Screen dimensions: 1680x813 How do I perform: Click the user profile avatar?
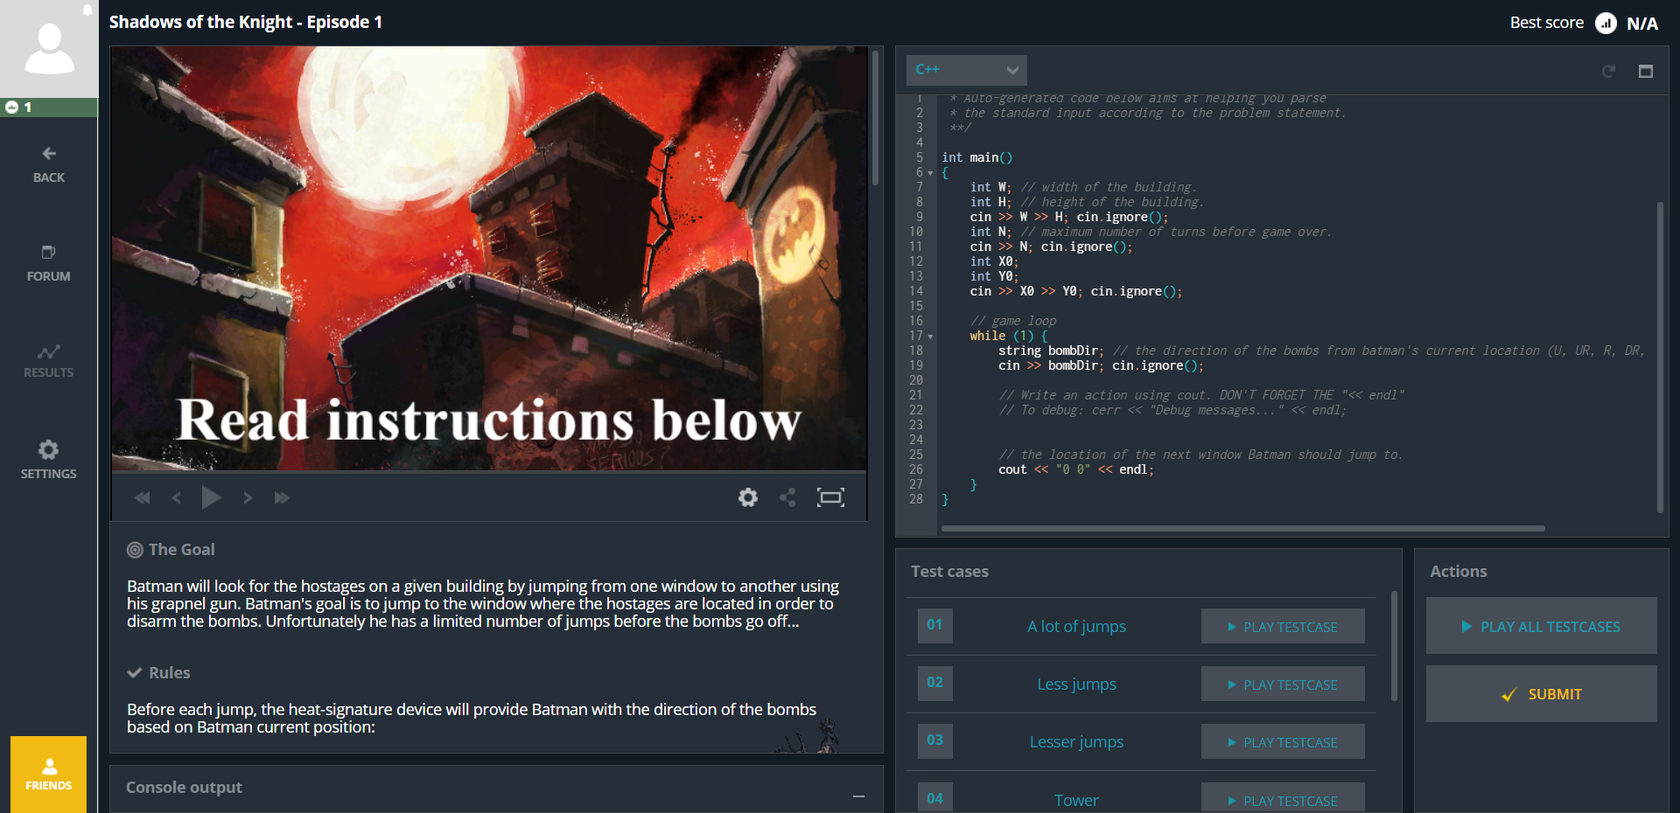49,48
